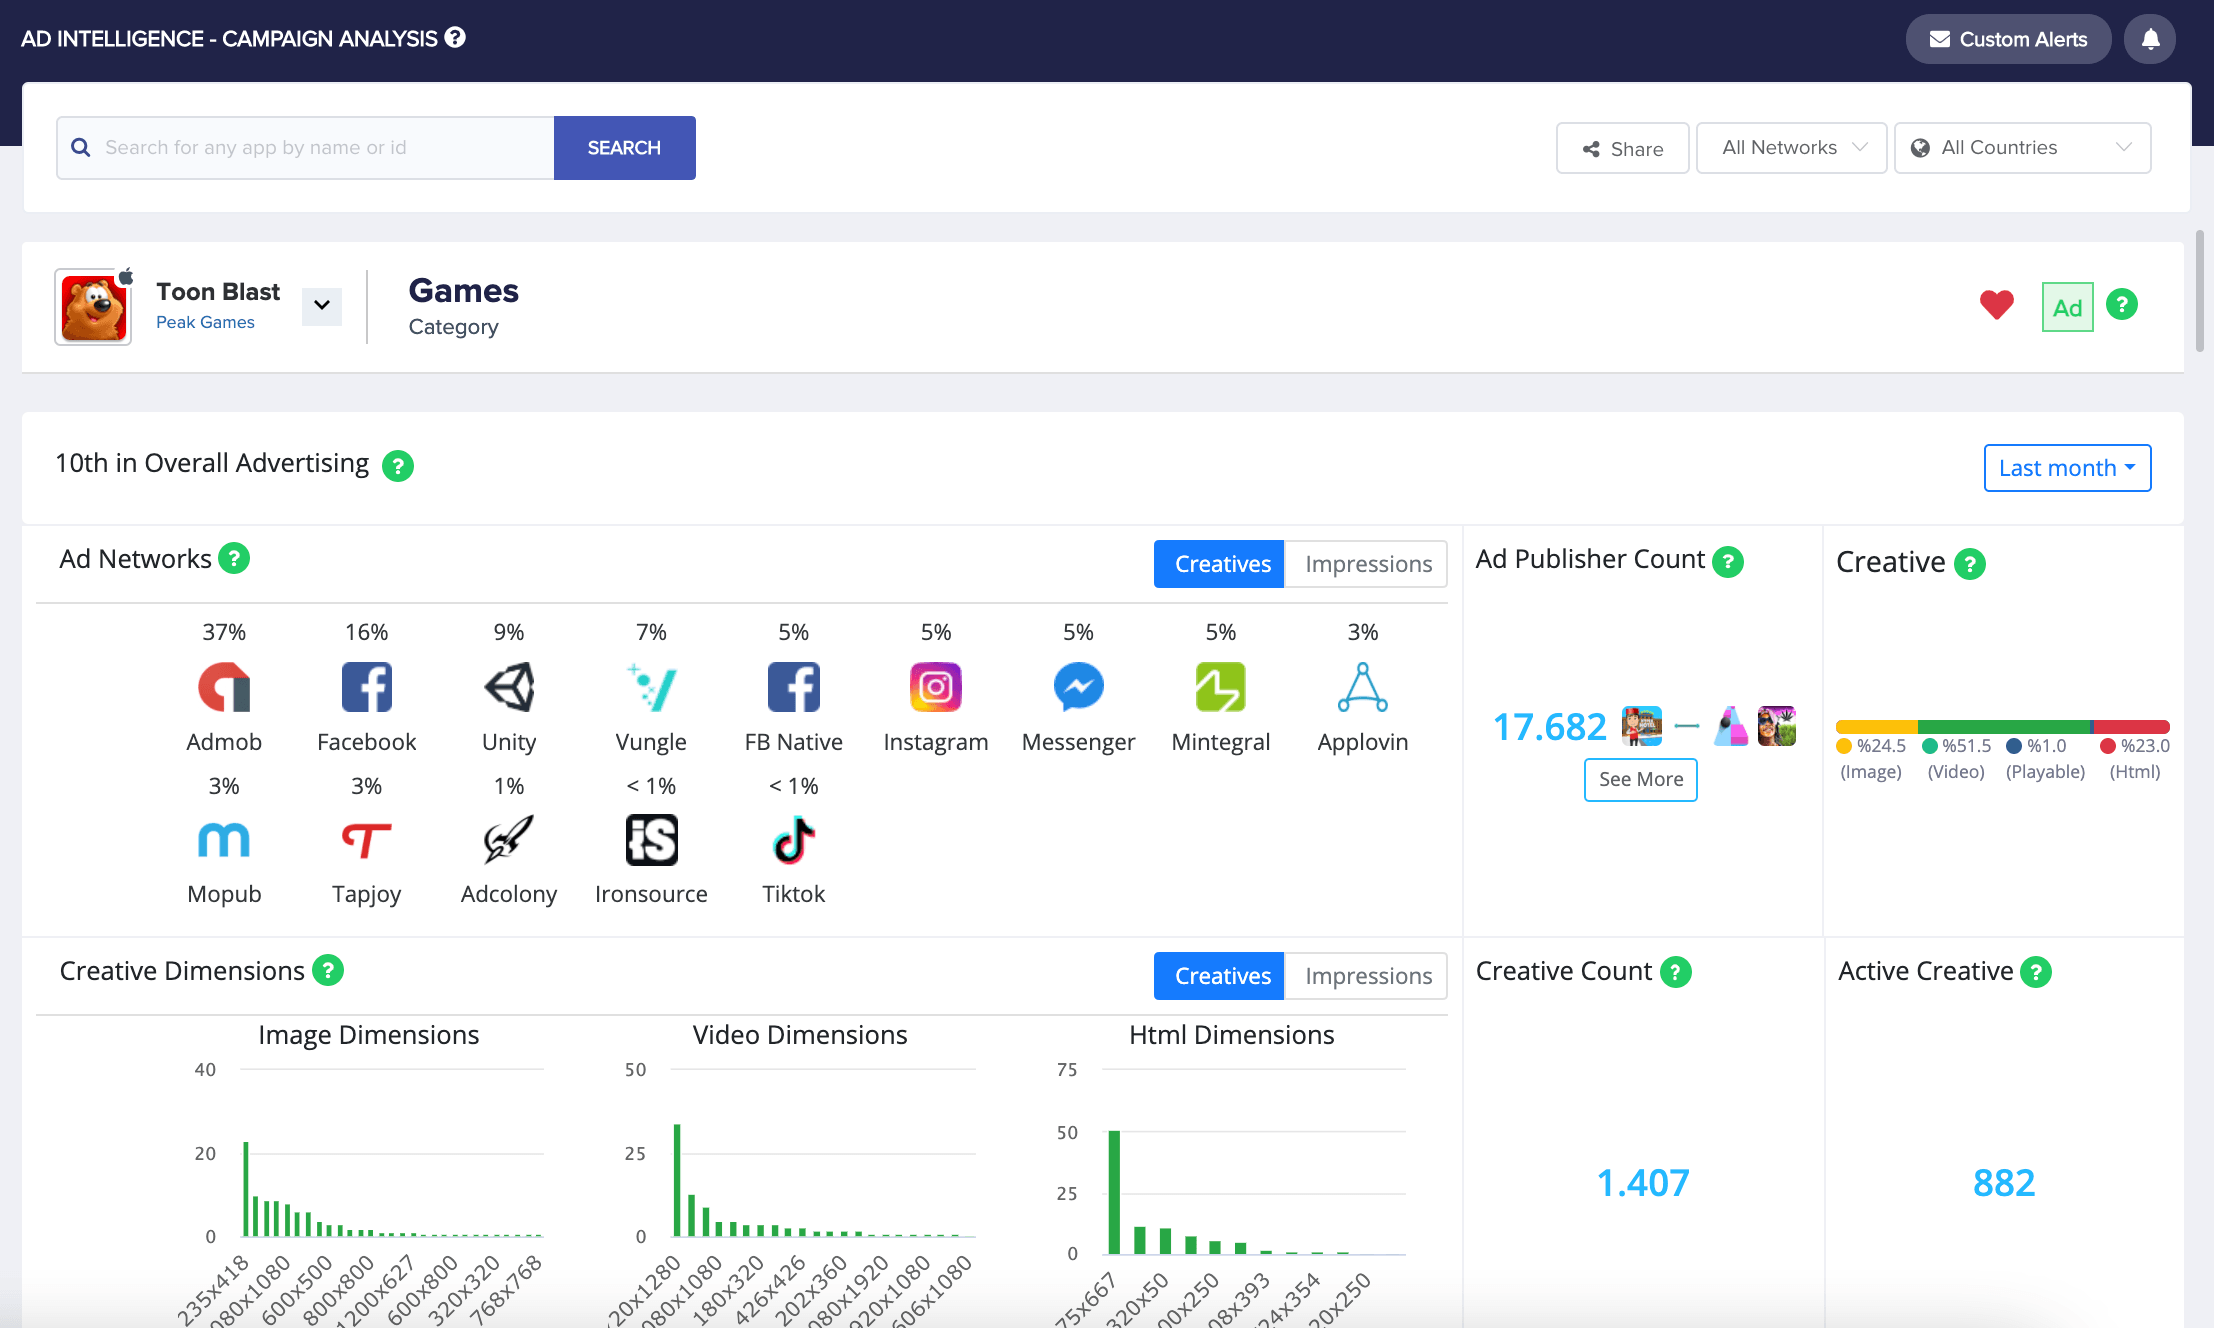The image size is (2214, 1328).
Task: Click green Video segment of creative bar
Action: (2004, 727)
